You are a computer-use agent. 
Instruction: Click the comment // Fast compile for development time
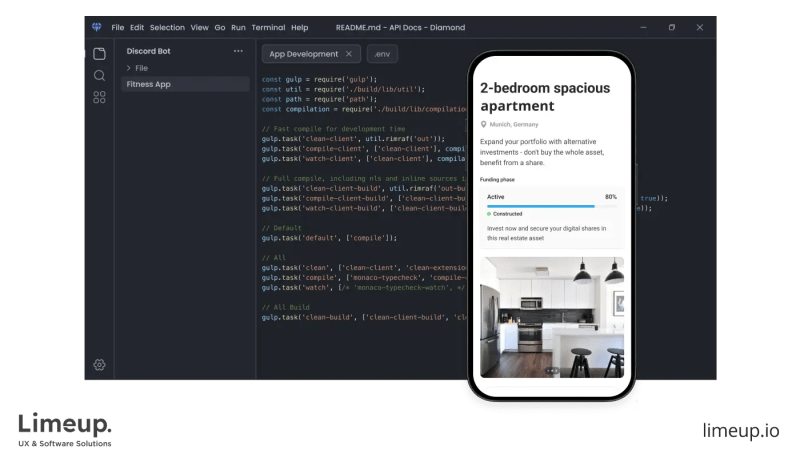pyautogui.click(x=334, y=129)
